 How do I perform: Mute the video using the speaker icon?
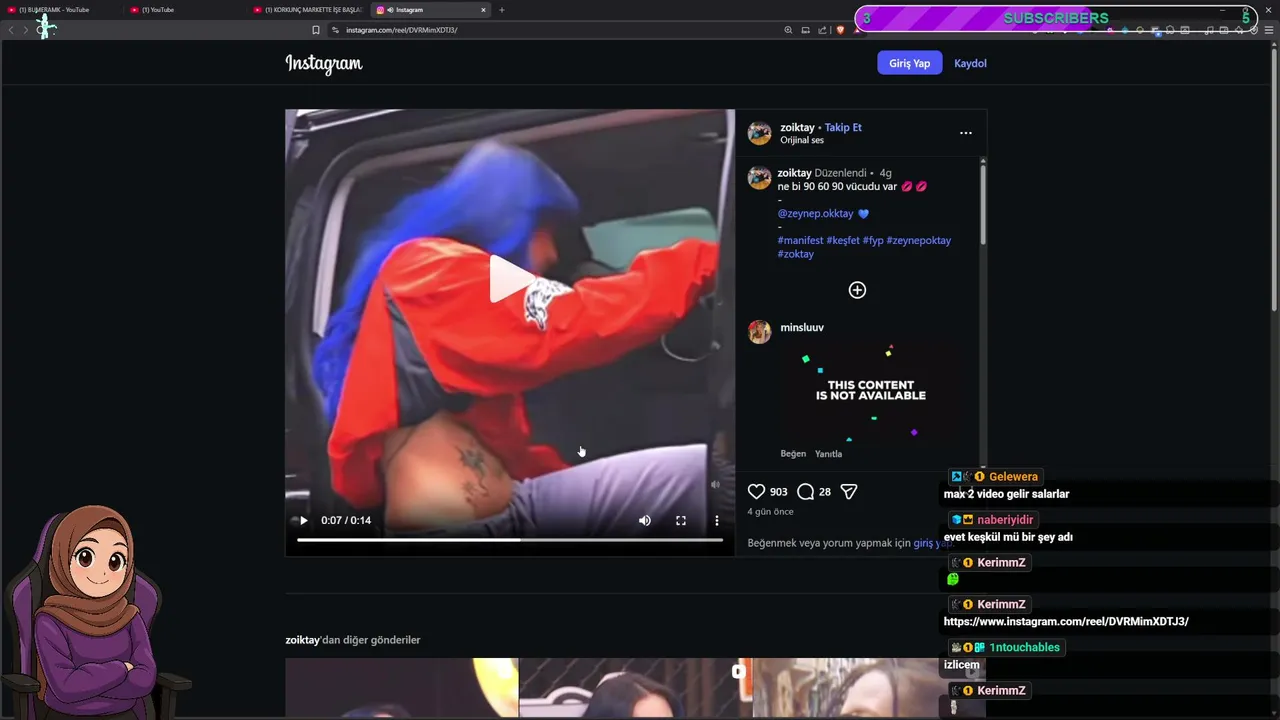click(645, 520)
